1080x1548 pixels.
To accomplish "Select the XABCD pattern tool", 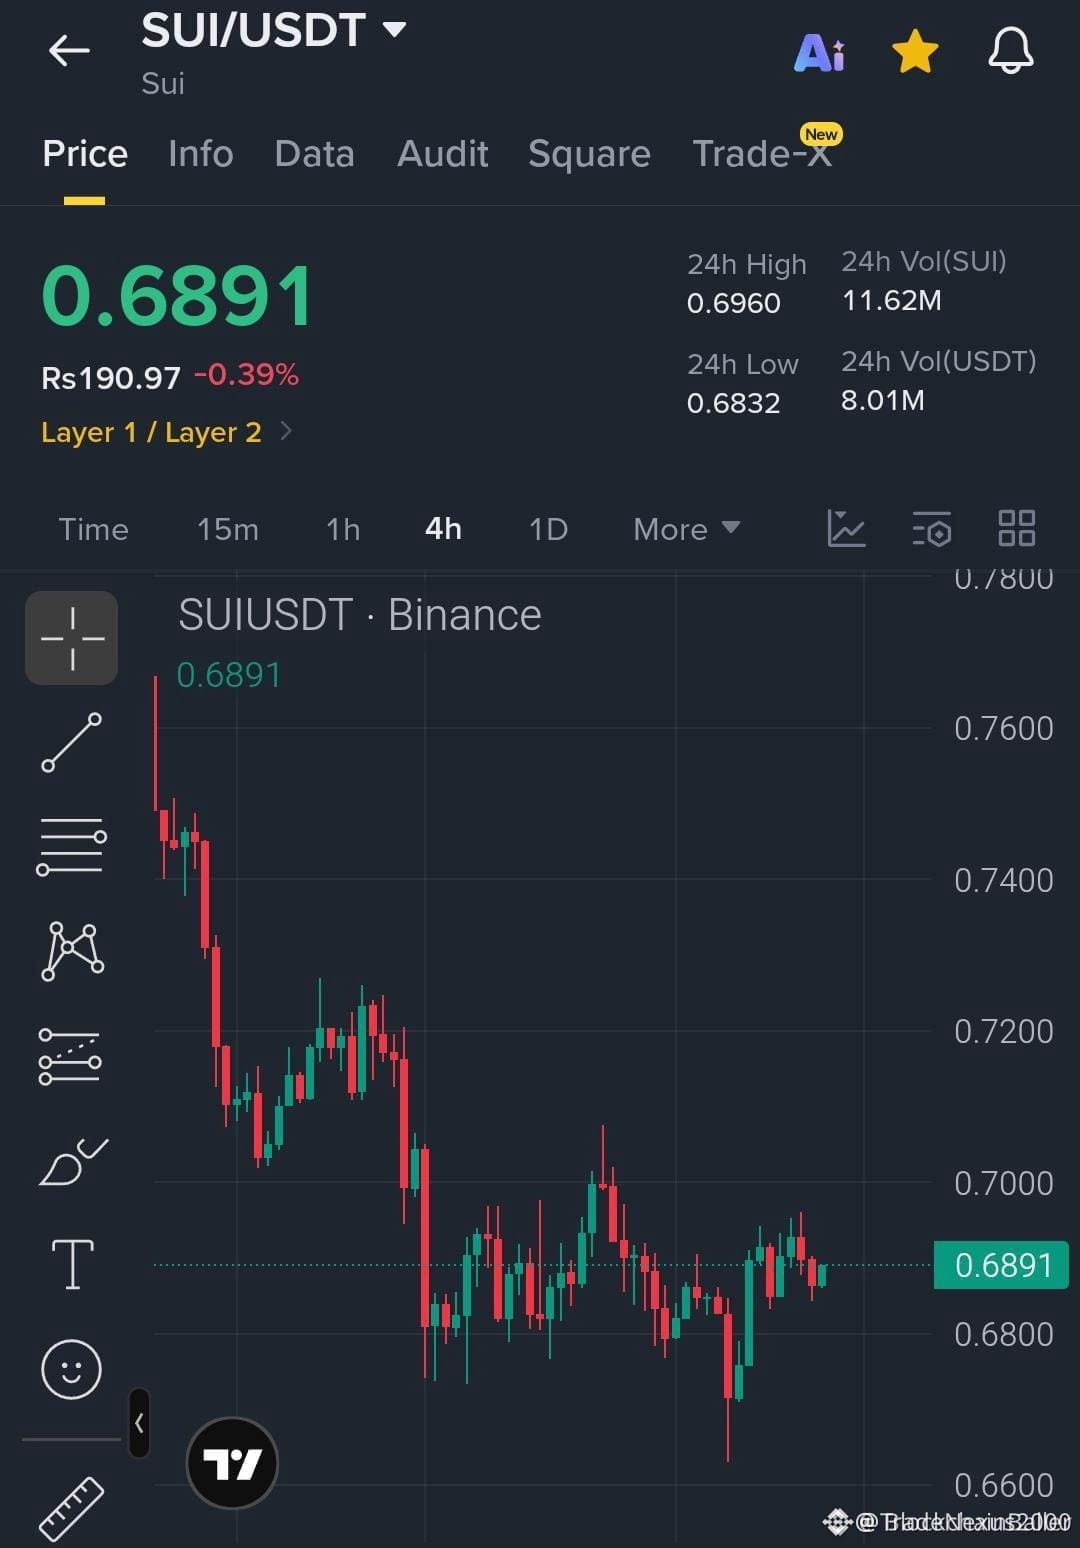I will pyautogui.click(x=72, y=951).
